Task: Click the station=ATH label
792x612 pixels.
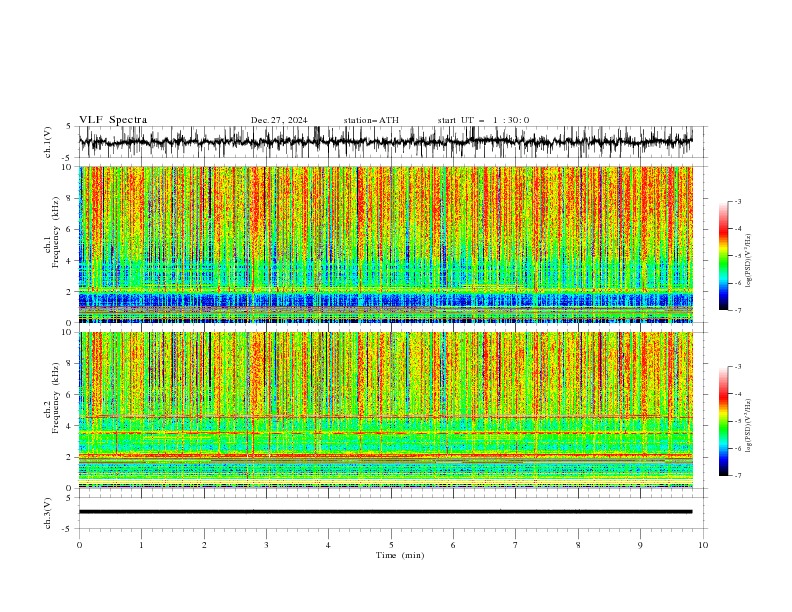Action: click(371, 120)
